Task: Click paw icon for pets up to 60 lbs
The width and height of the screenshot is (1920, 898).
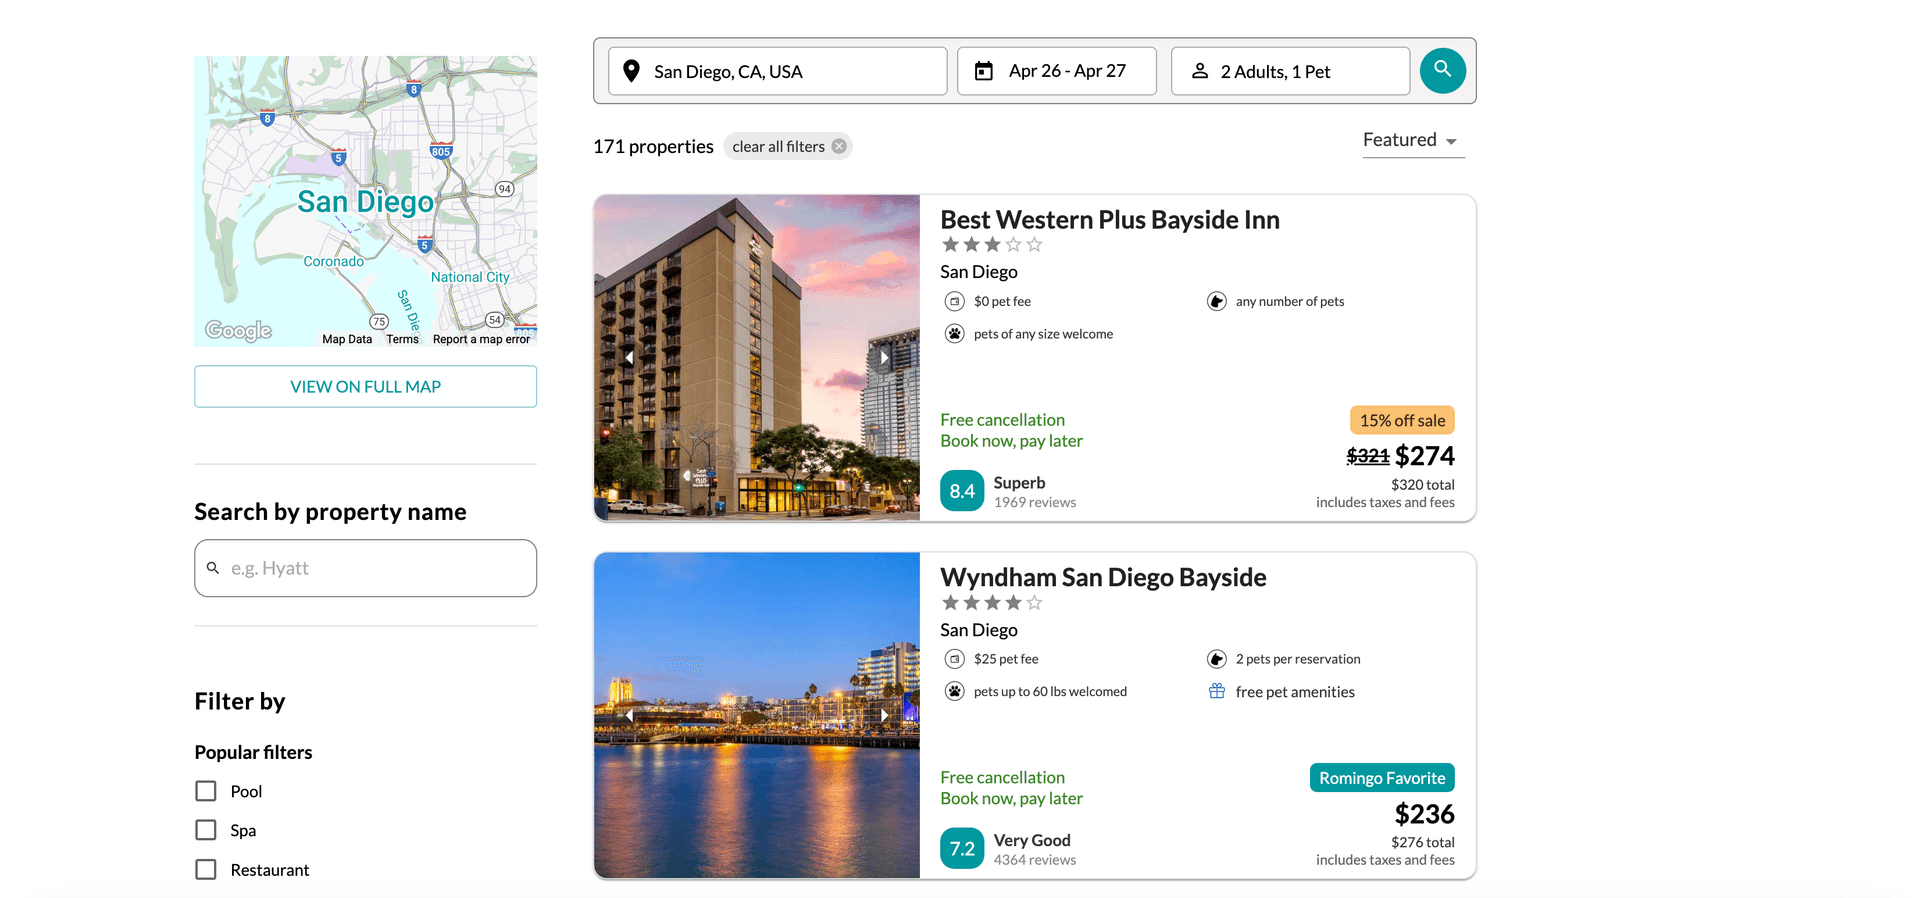Action: (x=955, y=691)
